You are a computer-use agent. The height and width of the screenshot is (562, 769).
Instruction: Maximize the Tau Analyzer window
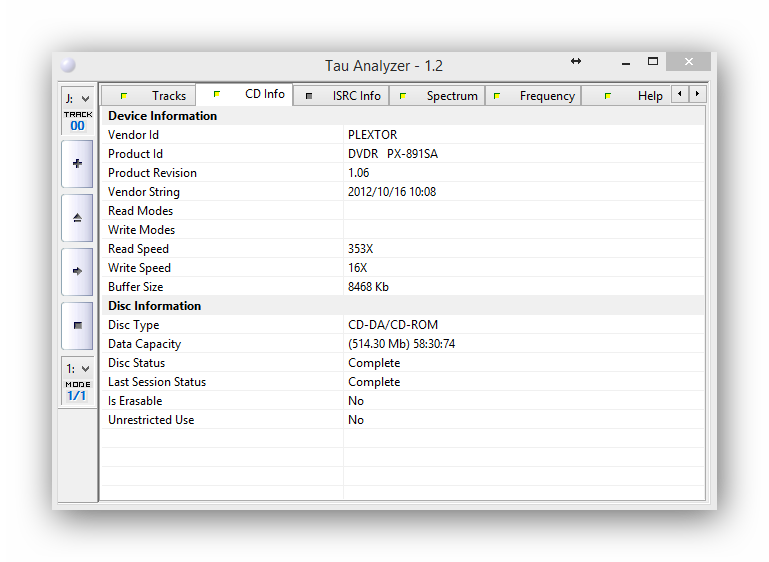pyautogui.click(x=653, y=62)
